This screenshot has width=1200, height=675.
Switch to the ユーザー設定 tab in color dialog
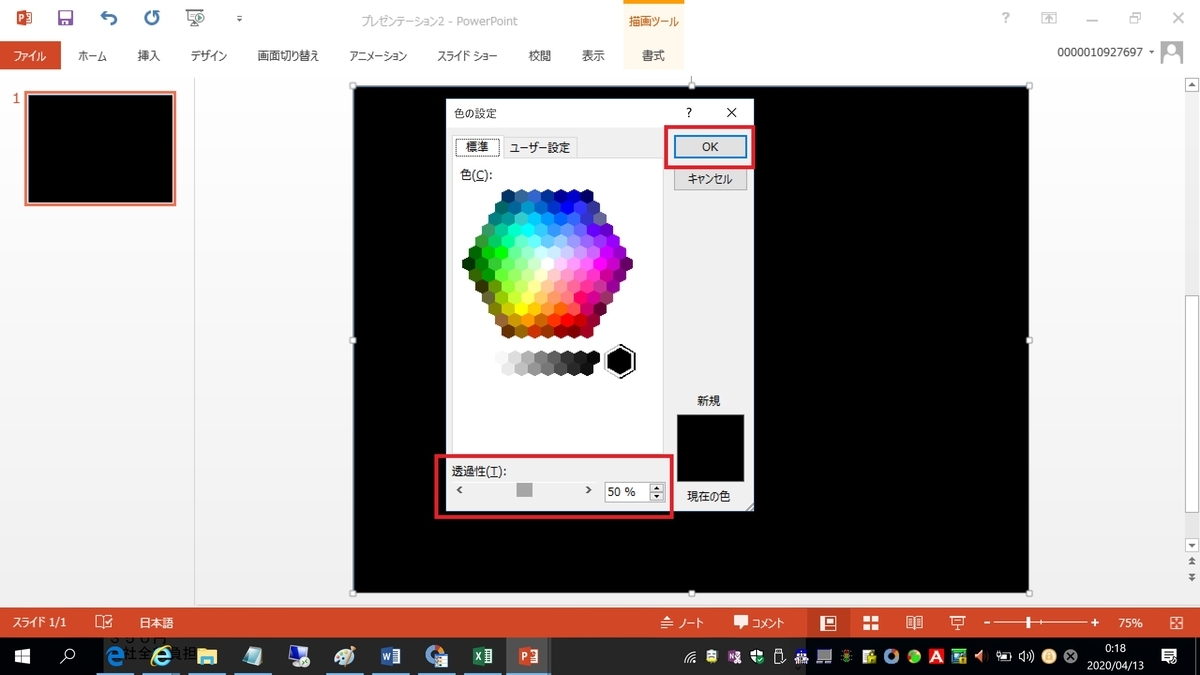pos(540,147)
